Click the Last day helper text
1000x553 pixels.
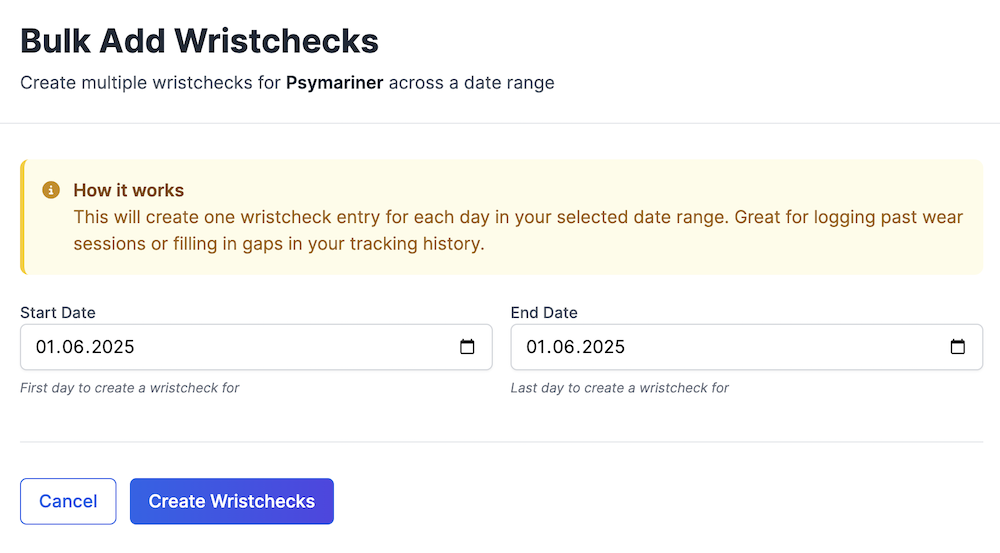pos(620,387)
